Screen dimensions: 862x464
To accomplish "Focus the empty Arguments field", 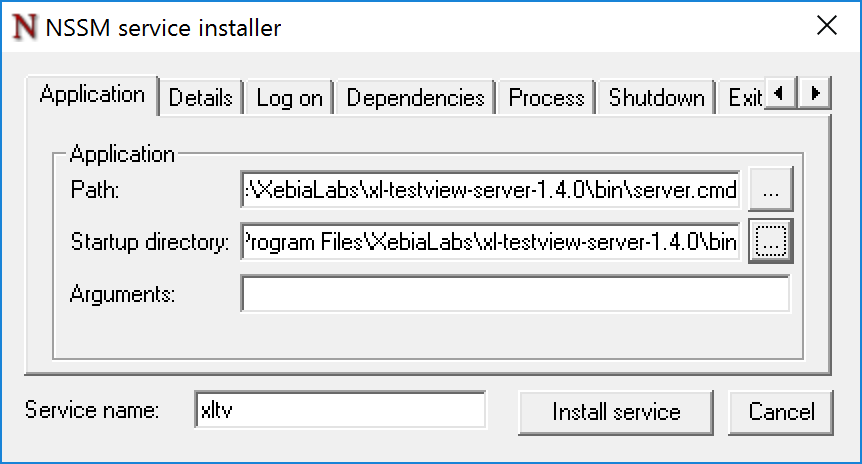I will tap(515, 294).
